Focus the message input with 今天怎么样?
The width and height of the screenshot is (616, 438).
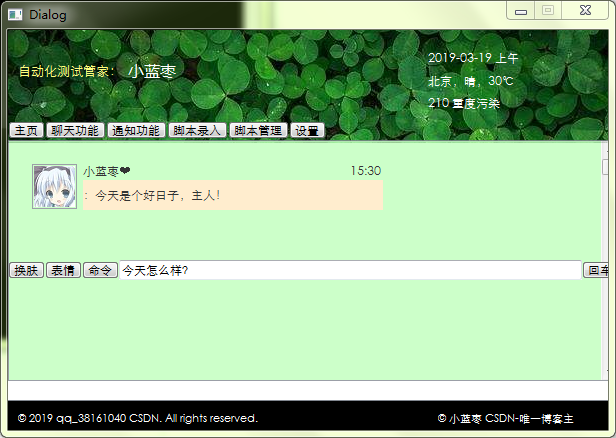click(350, 270)
